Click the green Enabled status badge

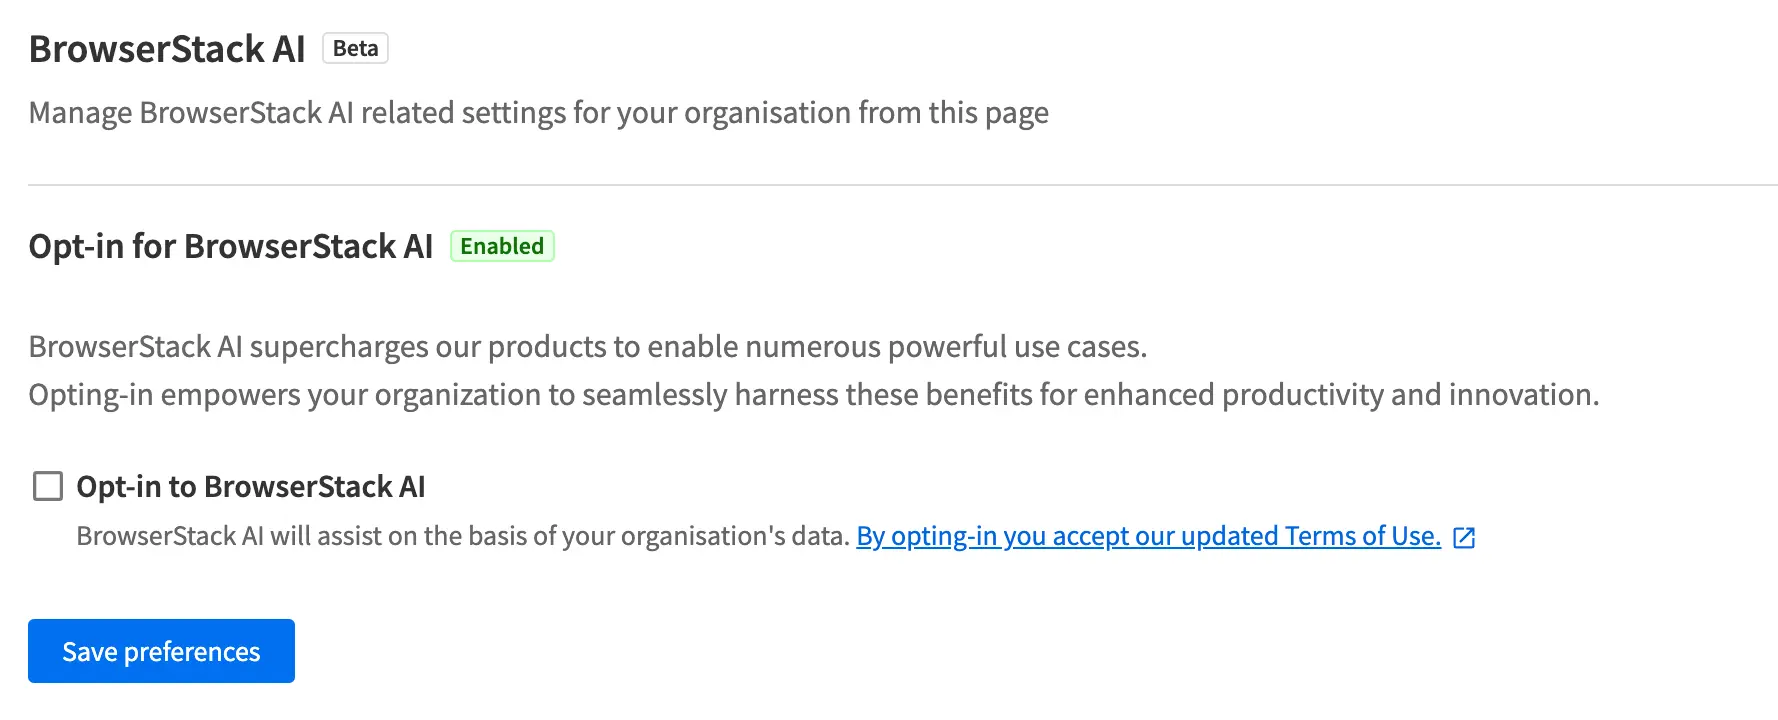(x=502, y=246)
